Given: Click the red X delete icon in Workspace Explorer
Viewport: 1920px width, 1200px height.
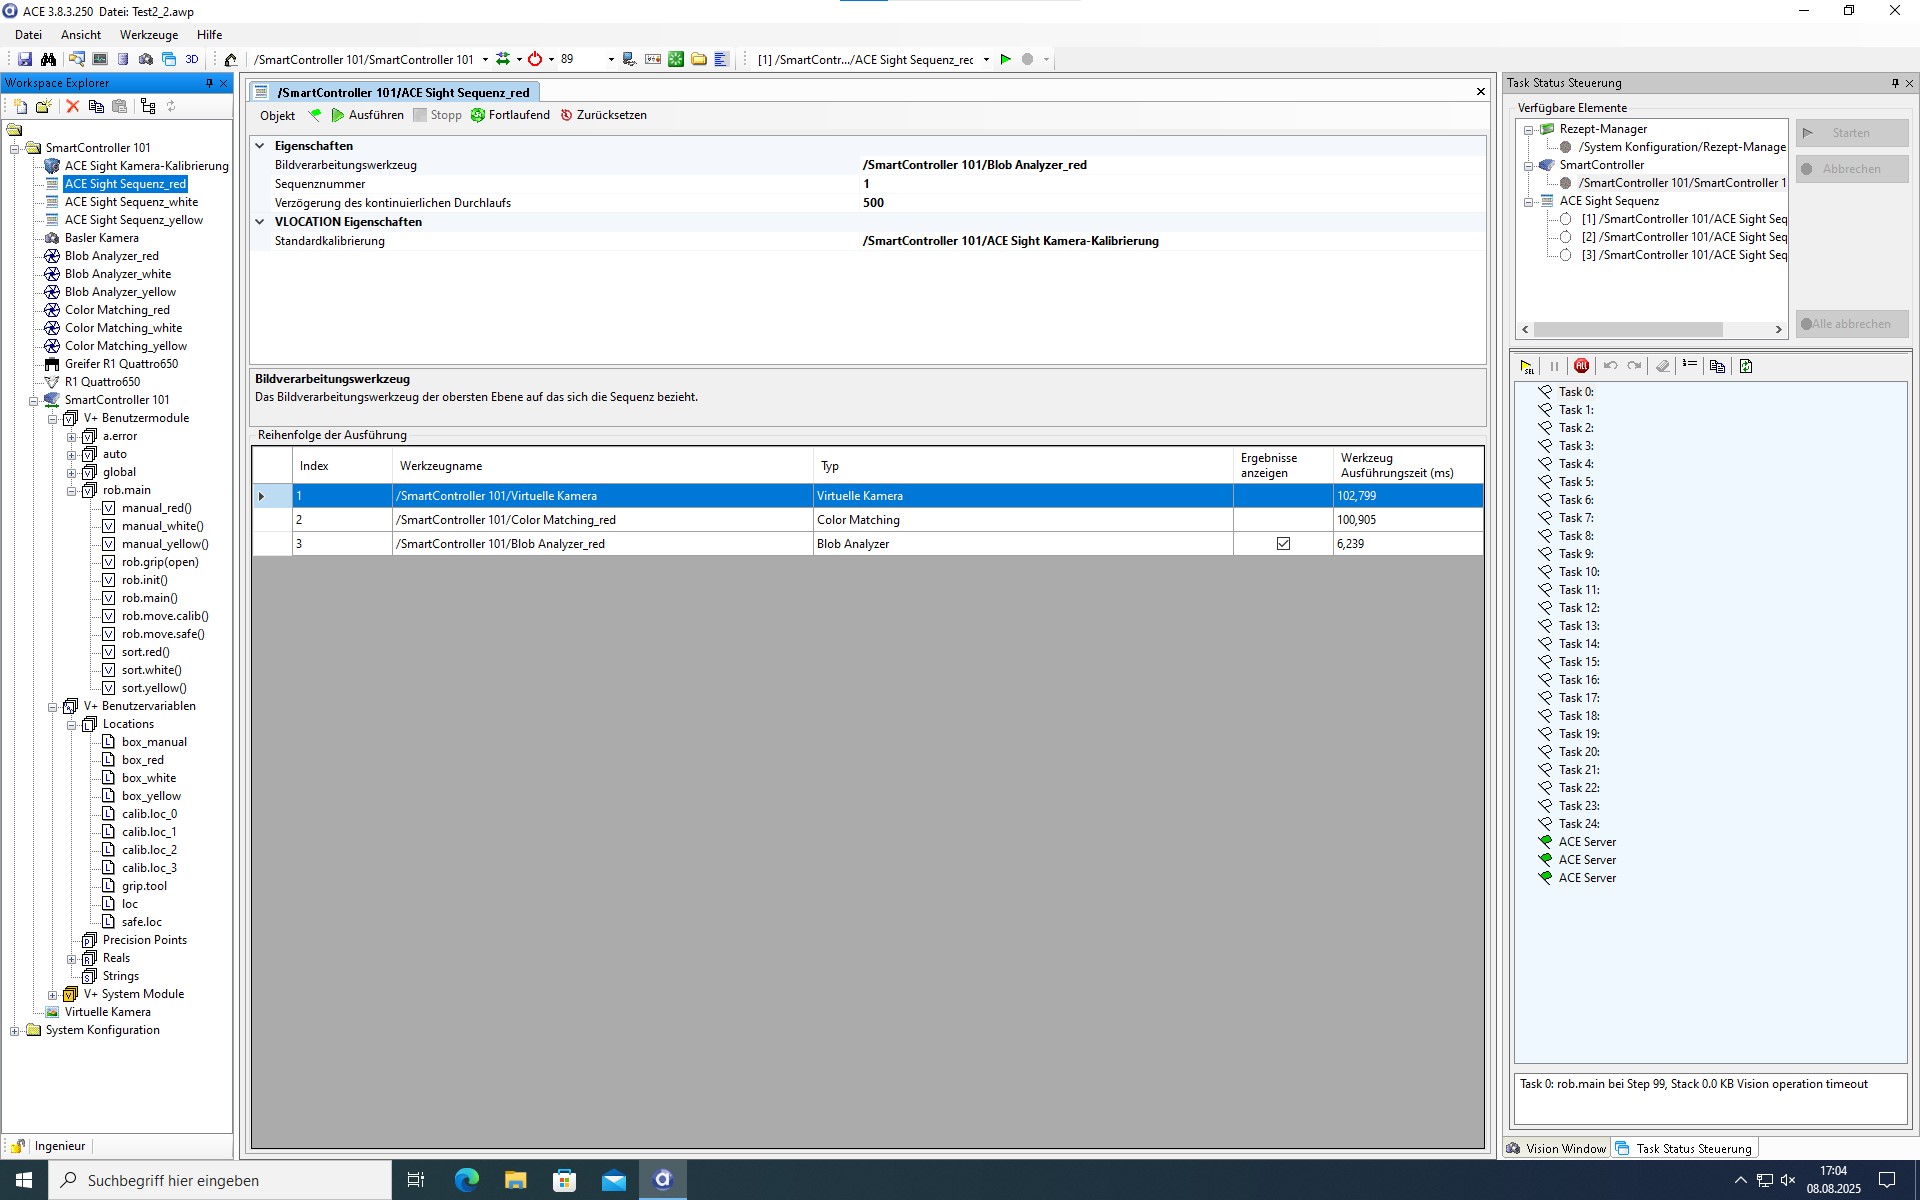Looking at the screenshot, I should click(x=72, y=106).
